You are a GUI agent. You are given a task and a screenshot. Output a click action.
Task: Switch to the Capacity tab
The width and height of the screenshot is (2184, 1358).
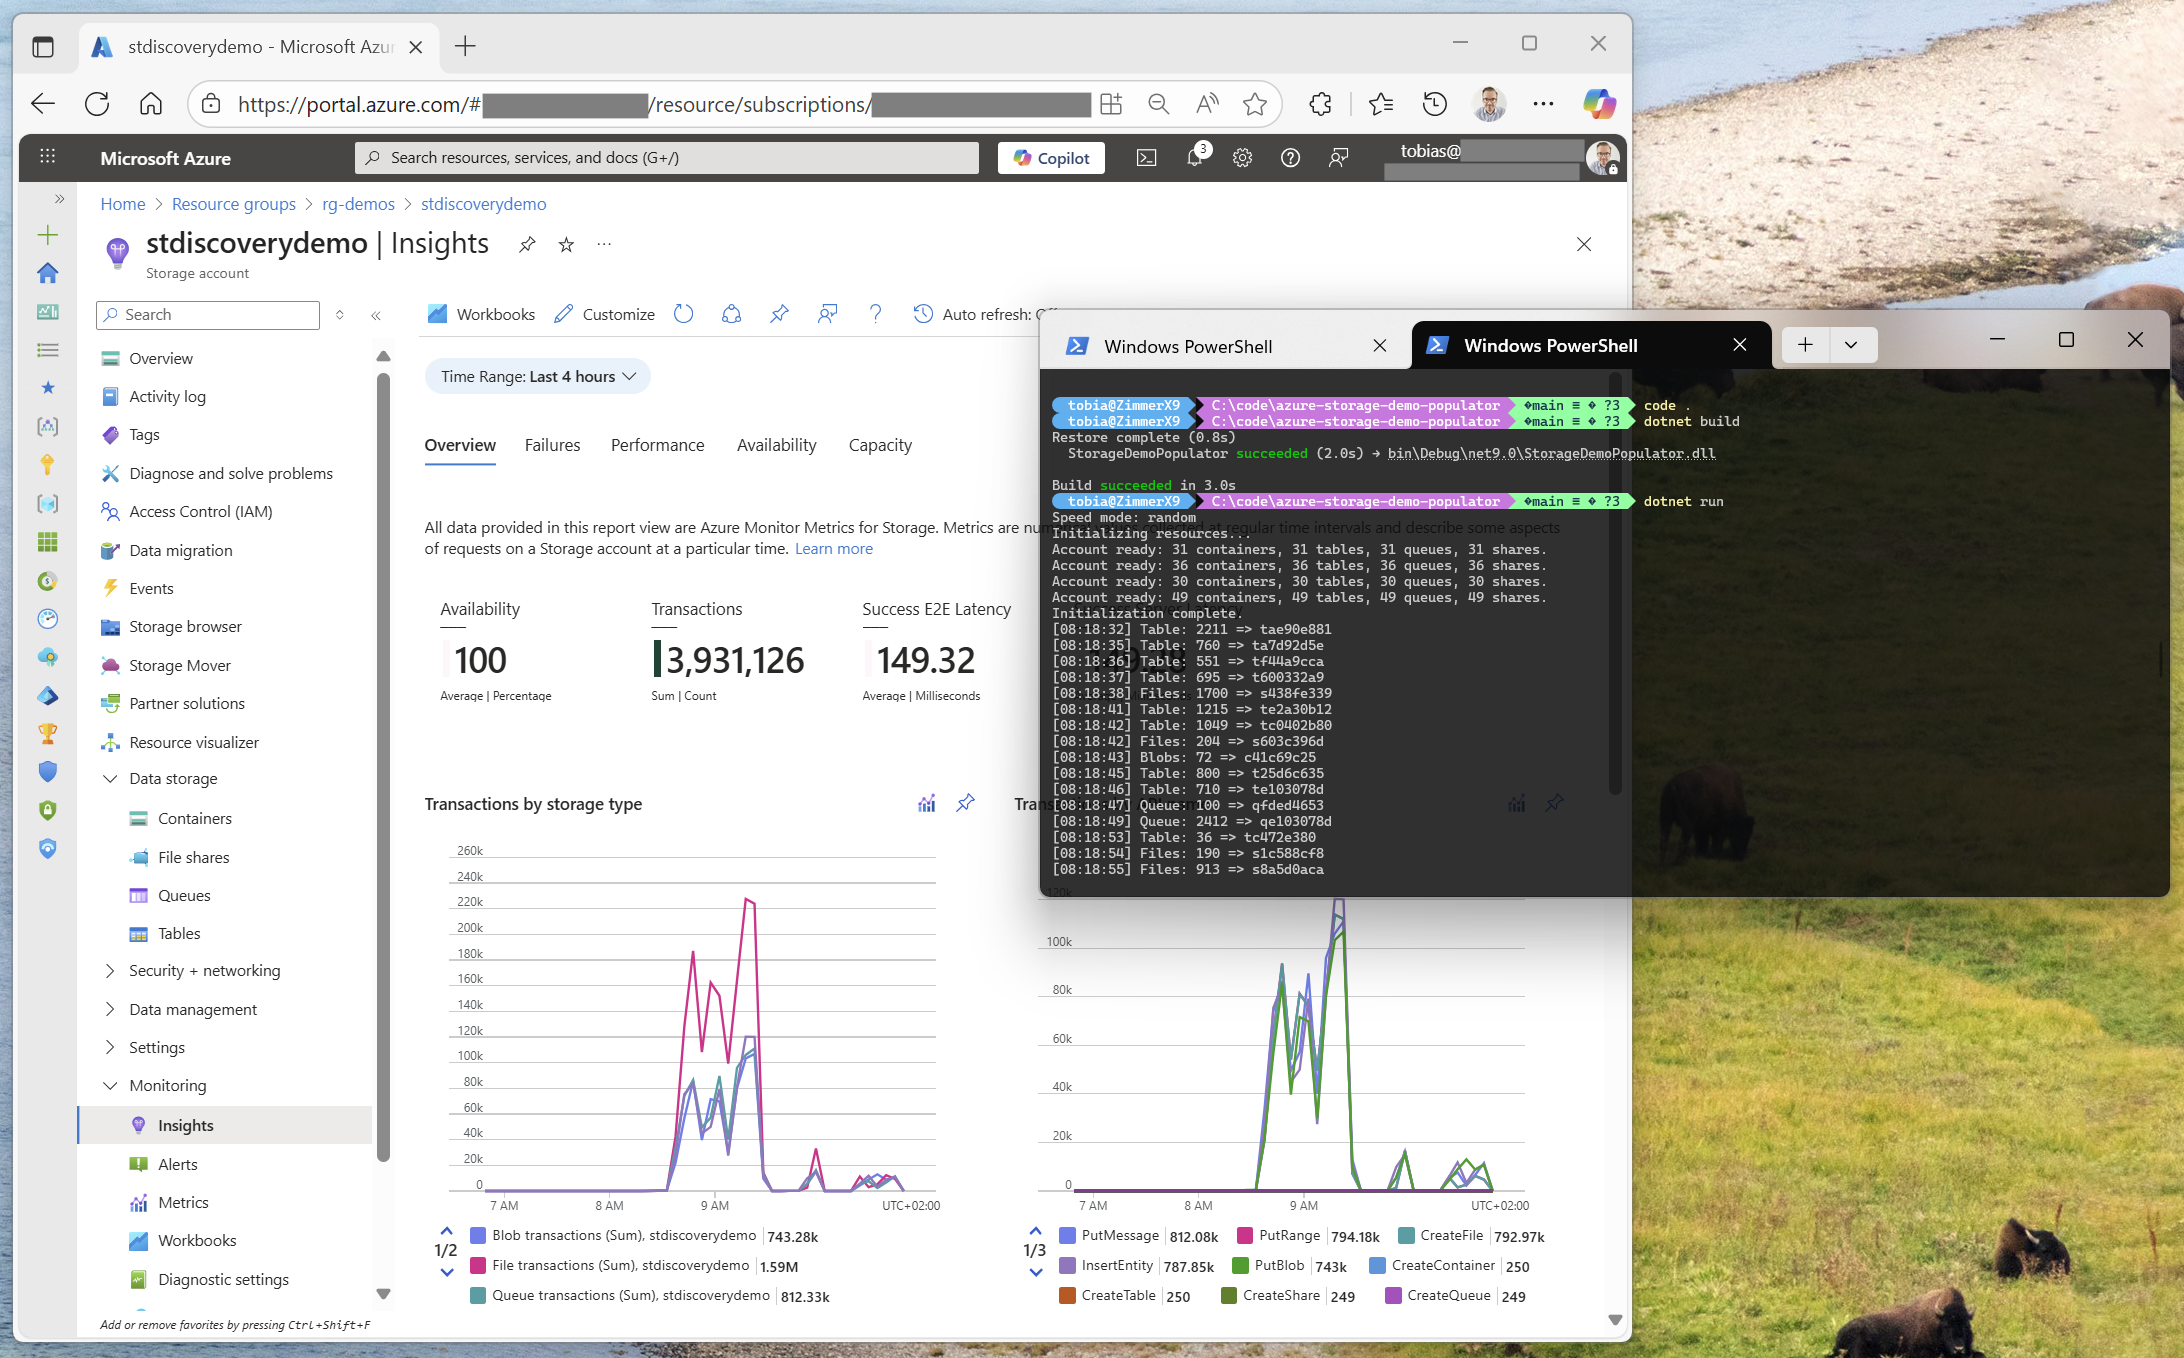coord(879,445)
